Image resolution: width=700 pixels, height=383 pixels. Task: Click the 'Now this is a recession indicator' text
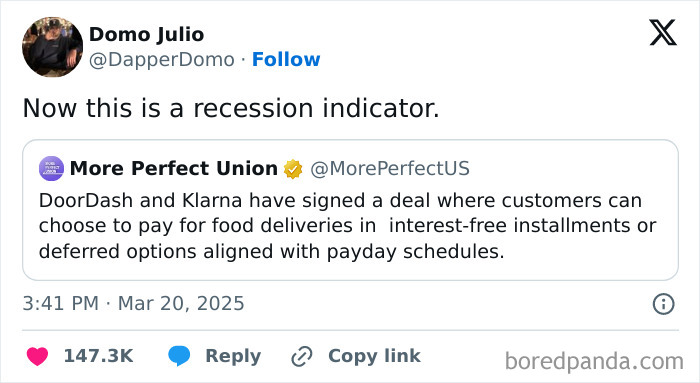point(231,108)
